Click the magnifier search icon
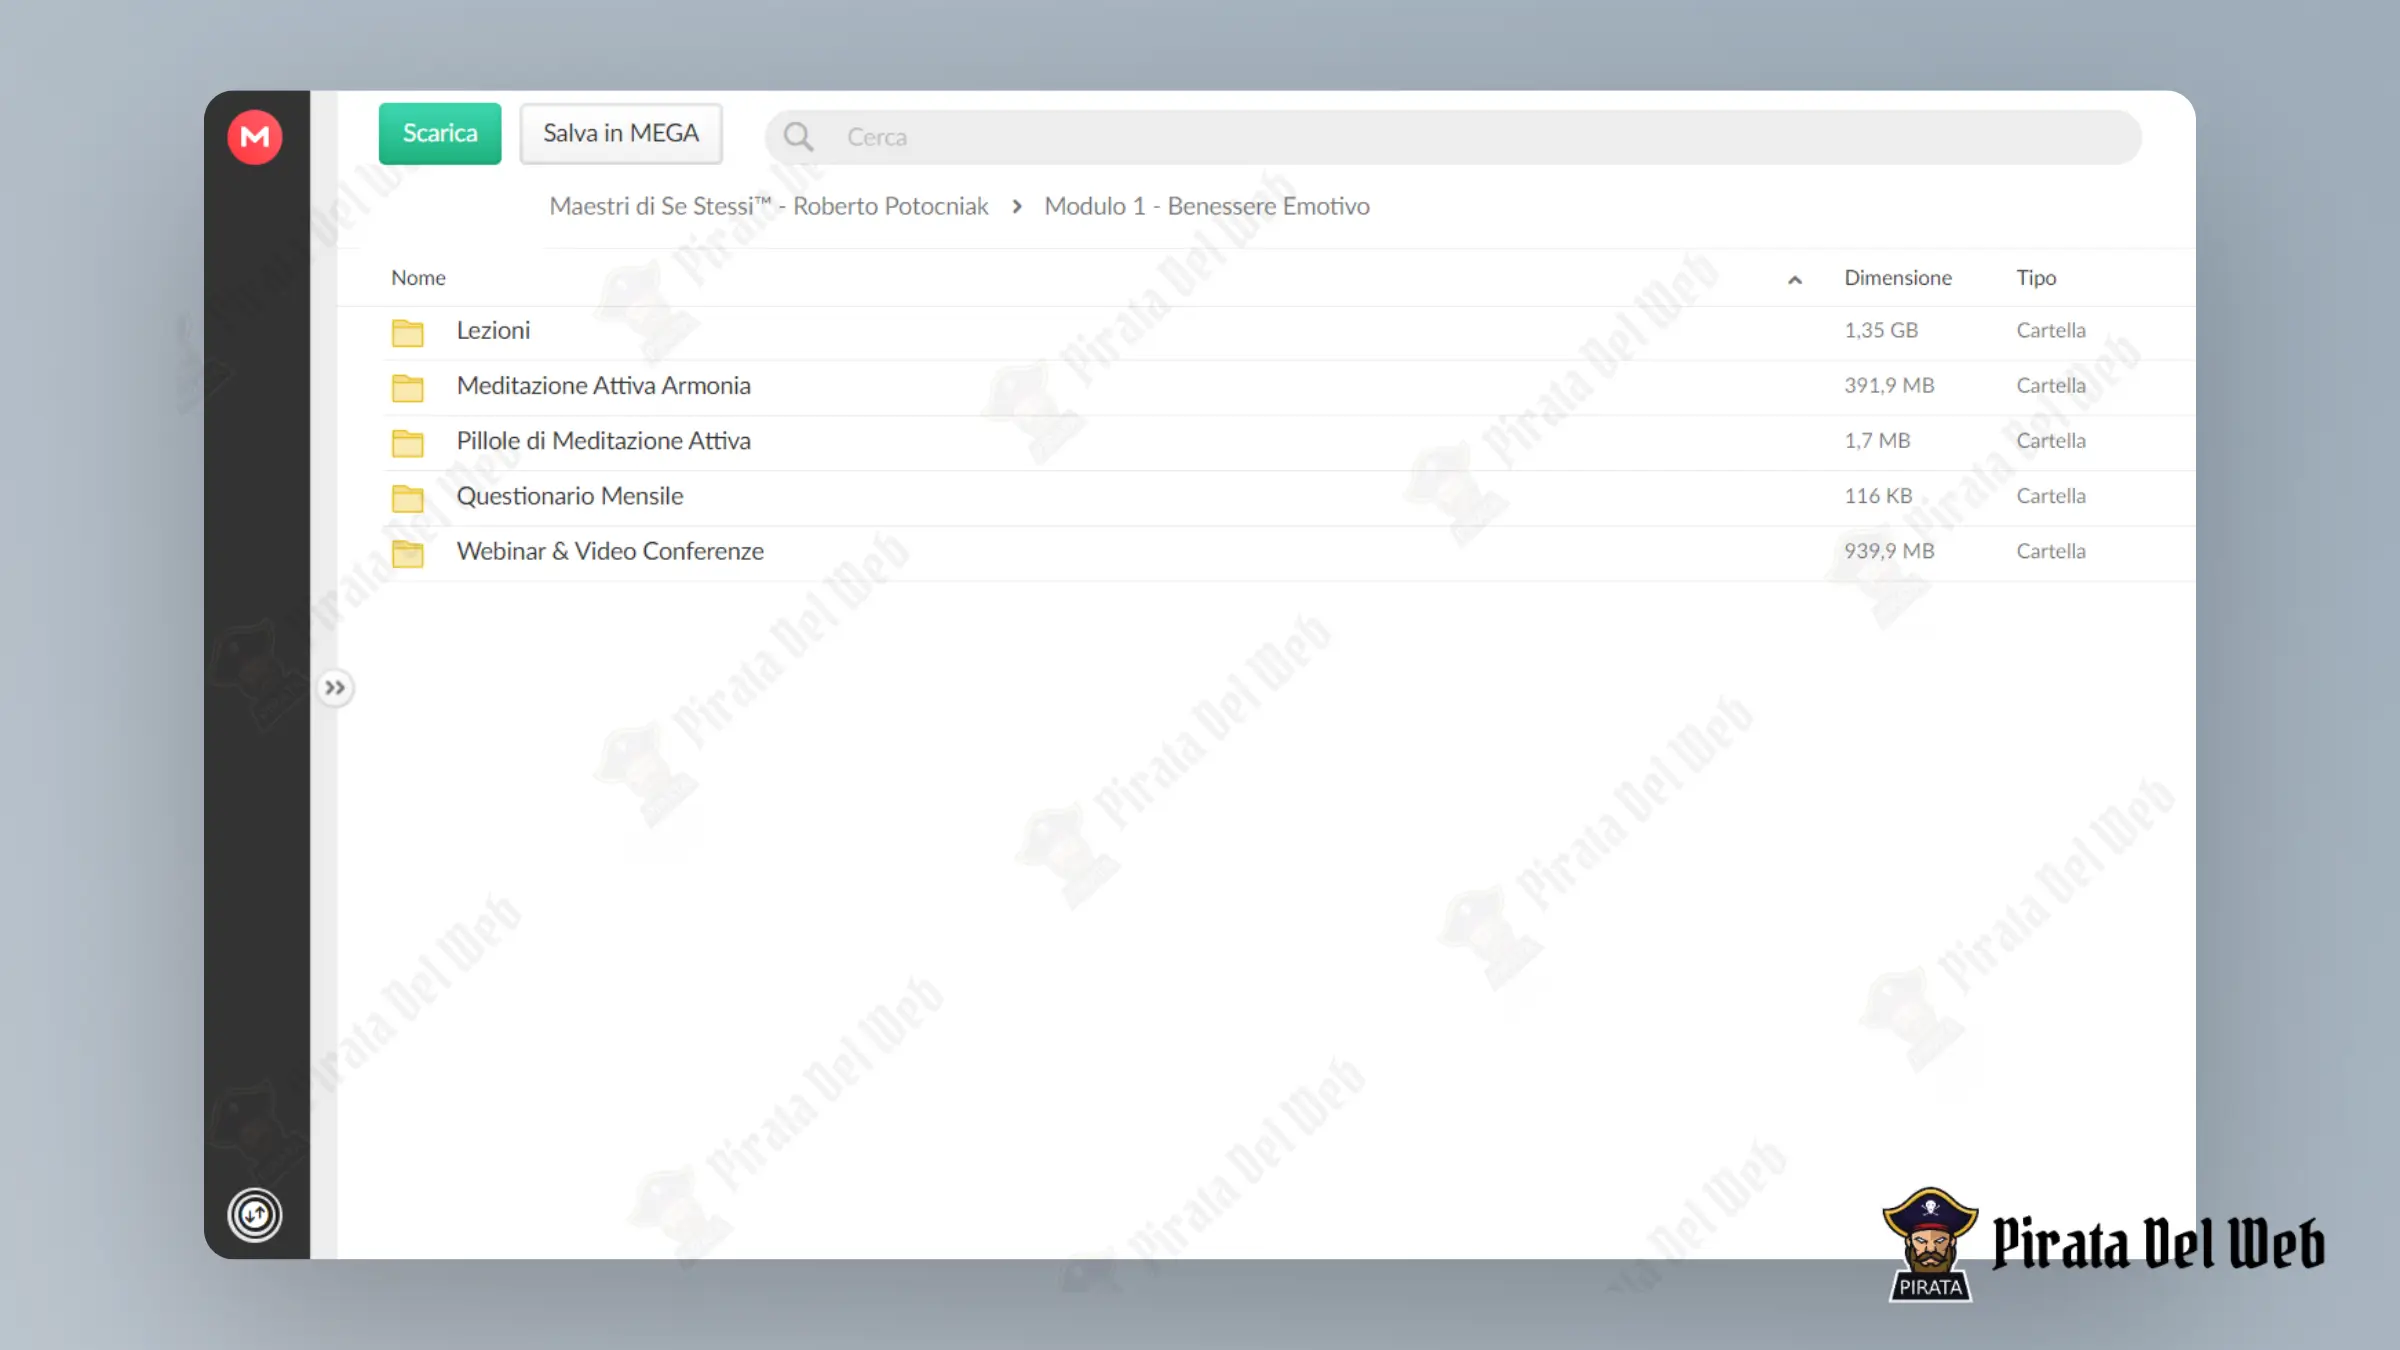Screen dimensions: 2400x1350 798,136
